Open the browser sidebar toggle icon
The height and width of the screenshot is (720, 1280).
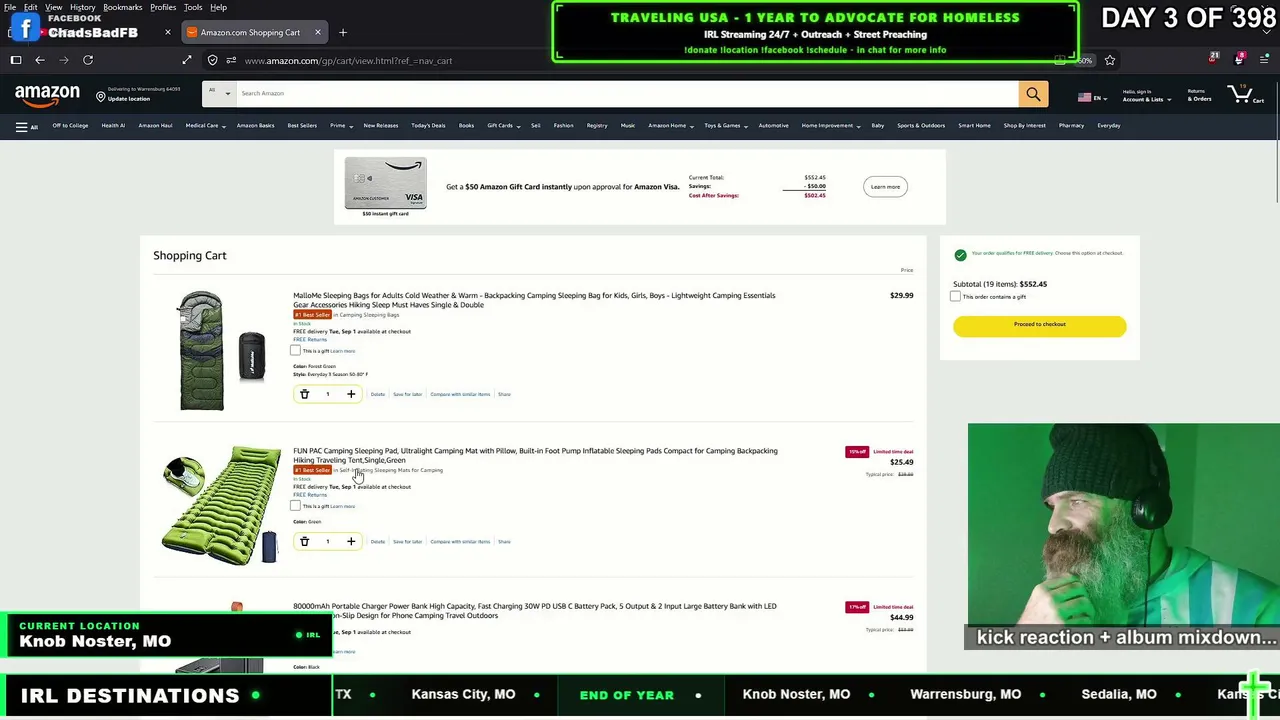click(x=16, y=61)
